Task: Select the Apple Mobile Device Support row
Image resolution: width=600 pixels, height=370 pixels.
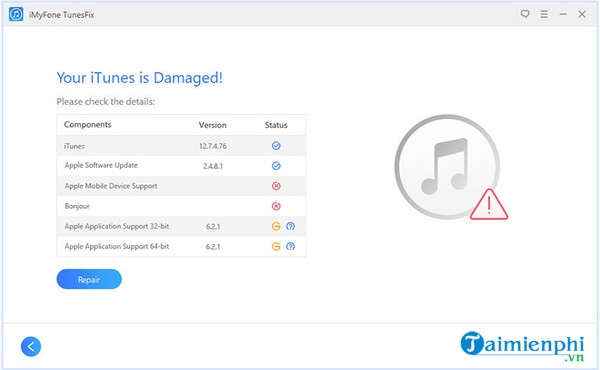Action: (181, 186)
